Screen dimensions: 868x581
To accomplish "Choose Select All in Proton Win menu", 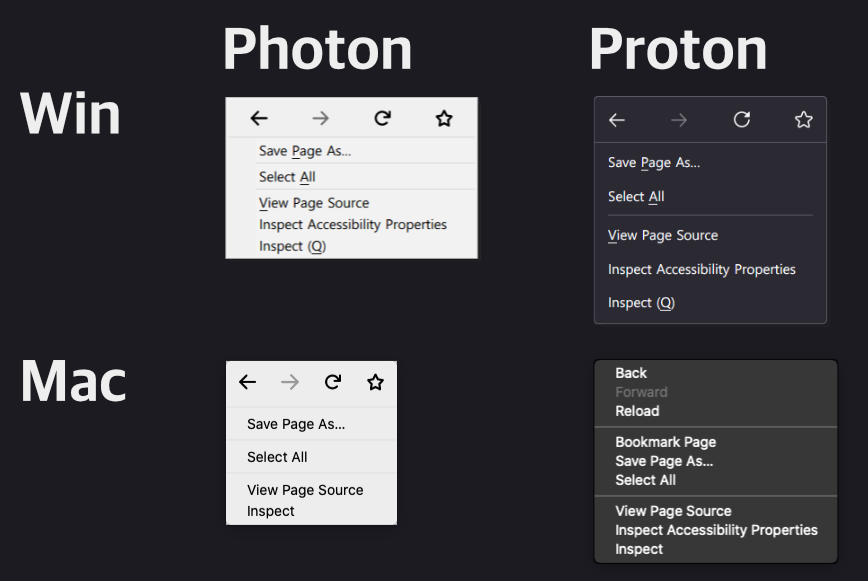I will pos(636,197).
